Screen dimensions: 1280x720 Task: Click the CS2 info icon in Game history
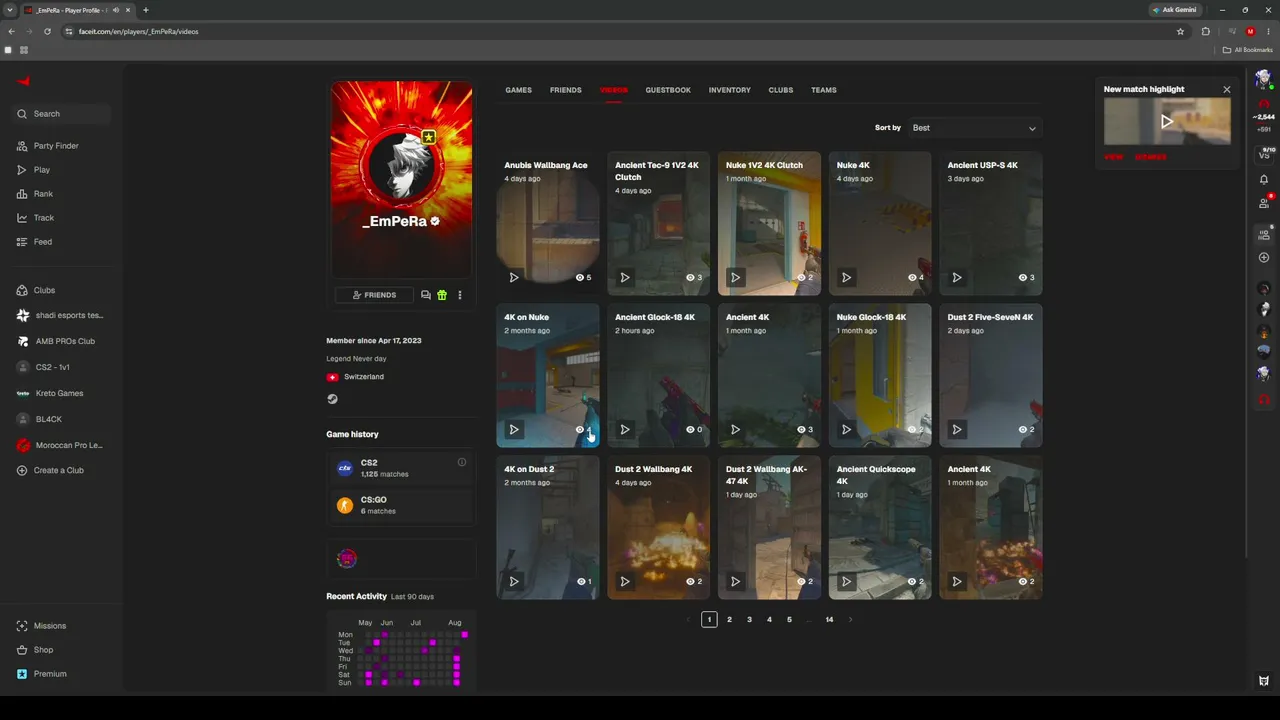tap(462, 462)
